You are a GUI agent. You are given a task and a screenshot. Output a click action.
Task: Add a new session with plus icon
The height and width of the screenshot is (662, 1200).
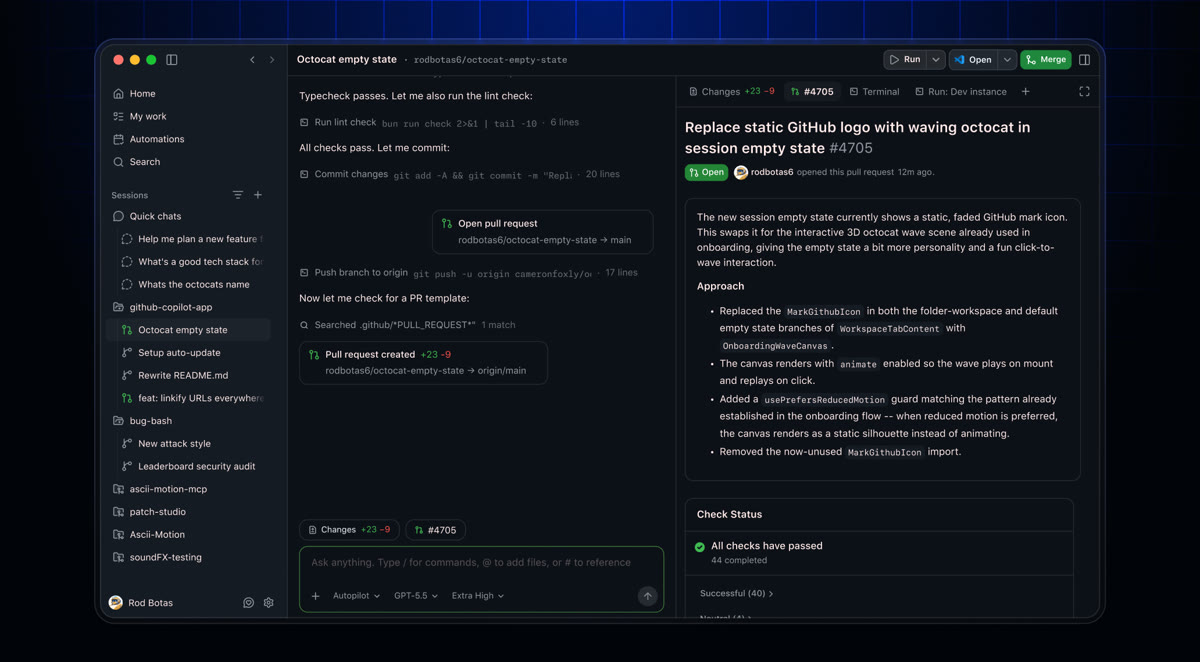pyautogui.click(x=258, y=195)
